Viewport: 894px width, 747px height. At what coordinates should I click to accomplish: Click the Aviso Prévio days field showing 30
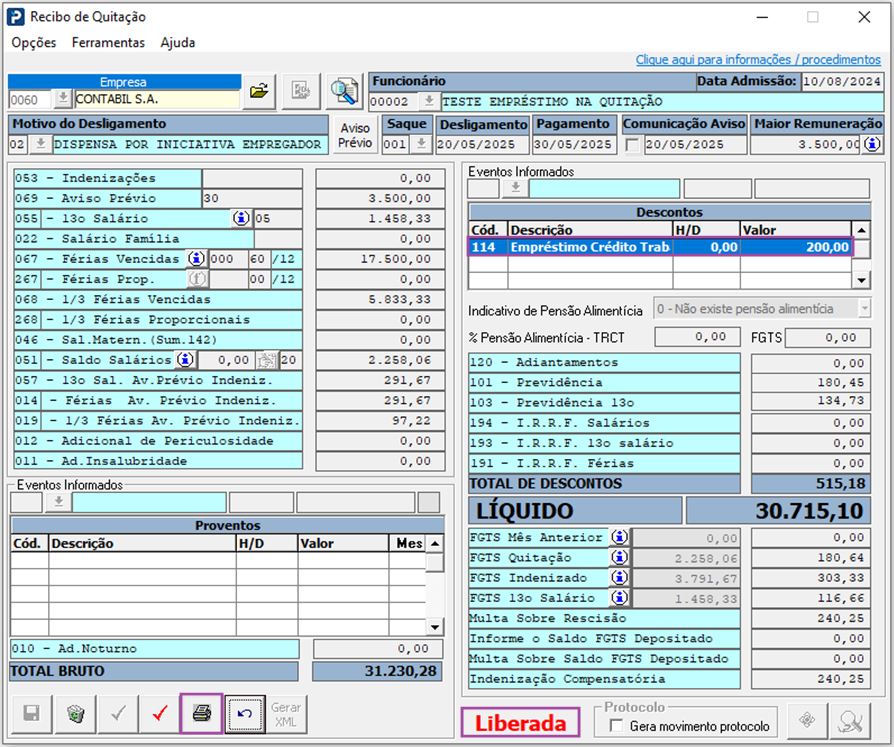pyautogui.click(x=252, y=198)
